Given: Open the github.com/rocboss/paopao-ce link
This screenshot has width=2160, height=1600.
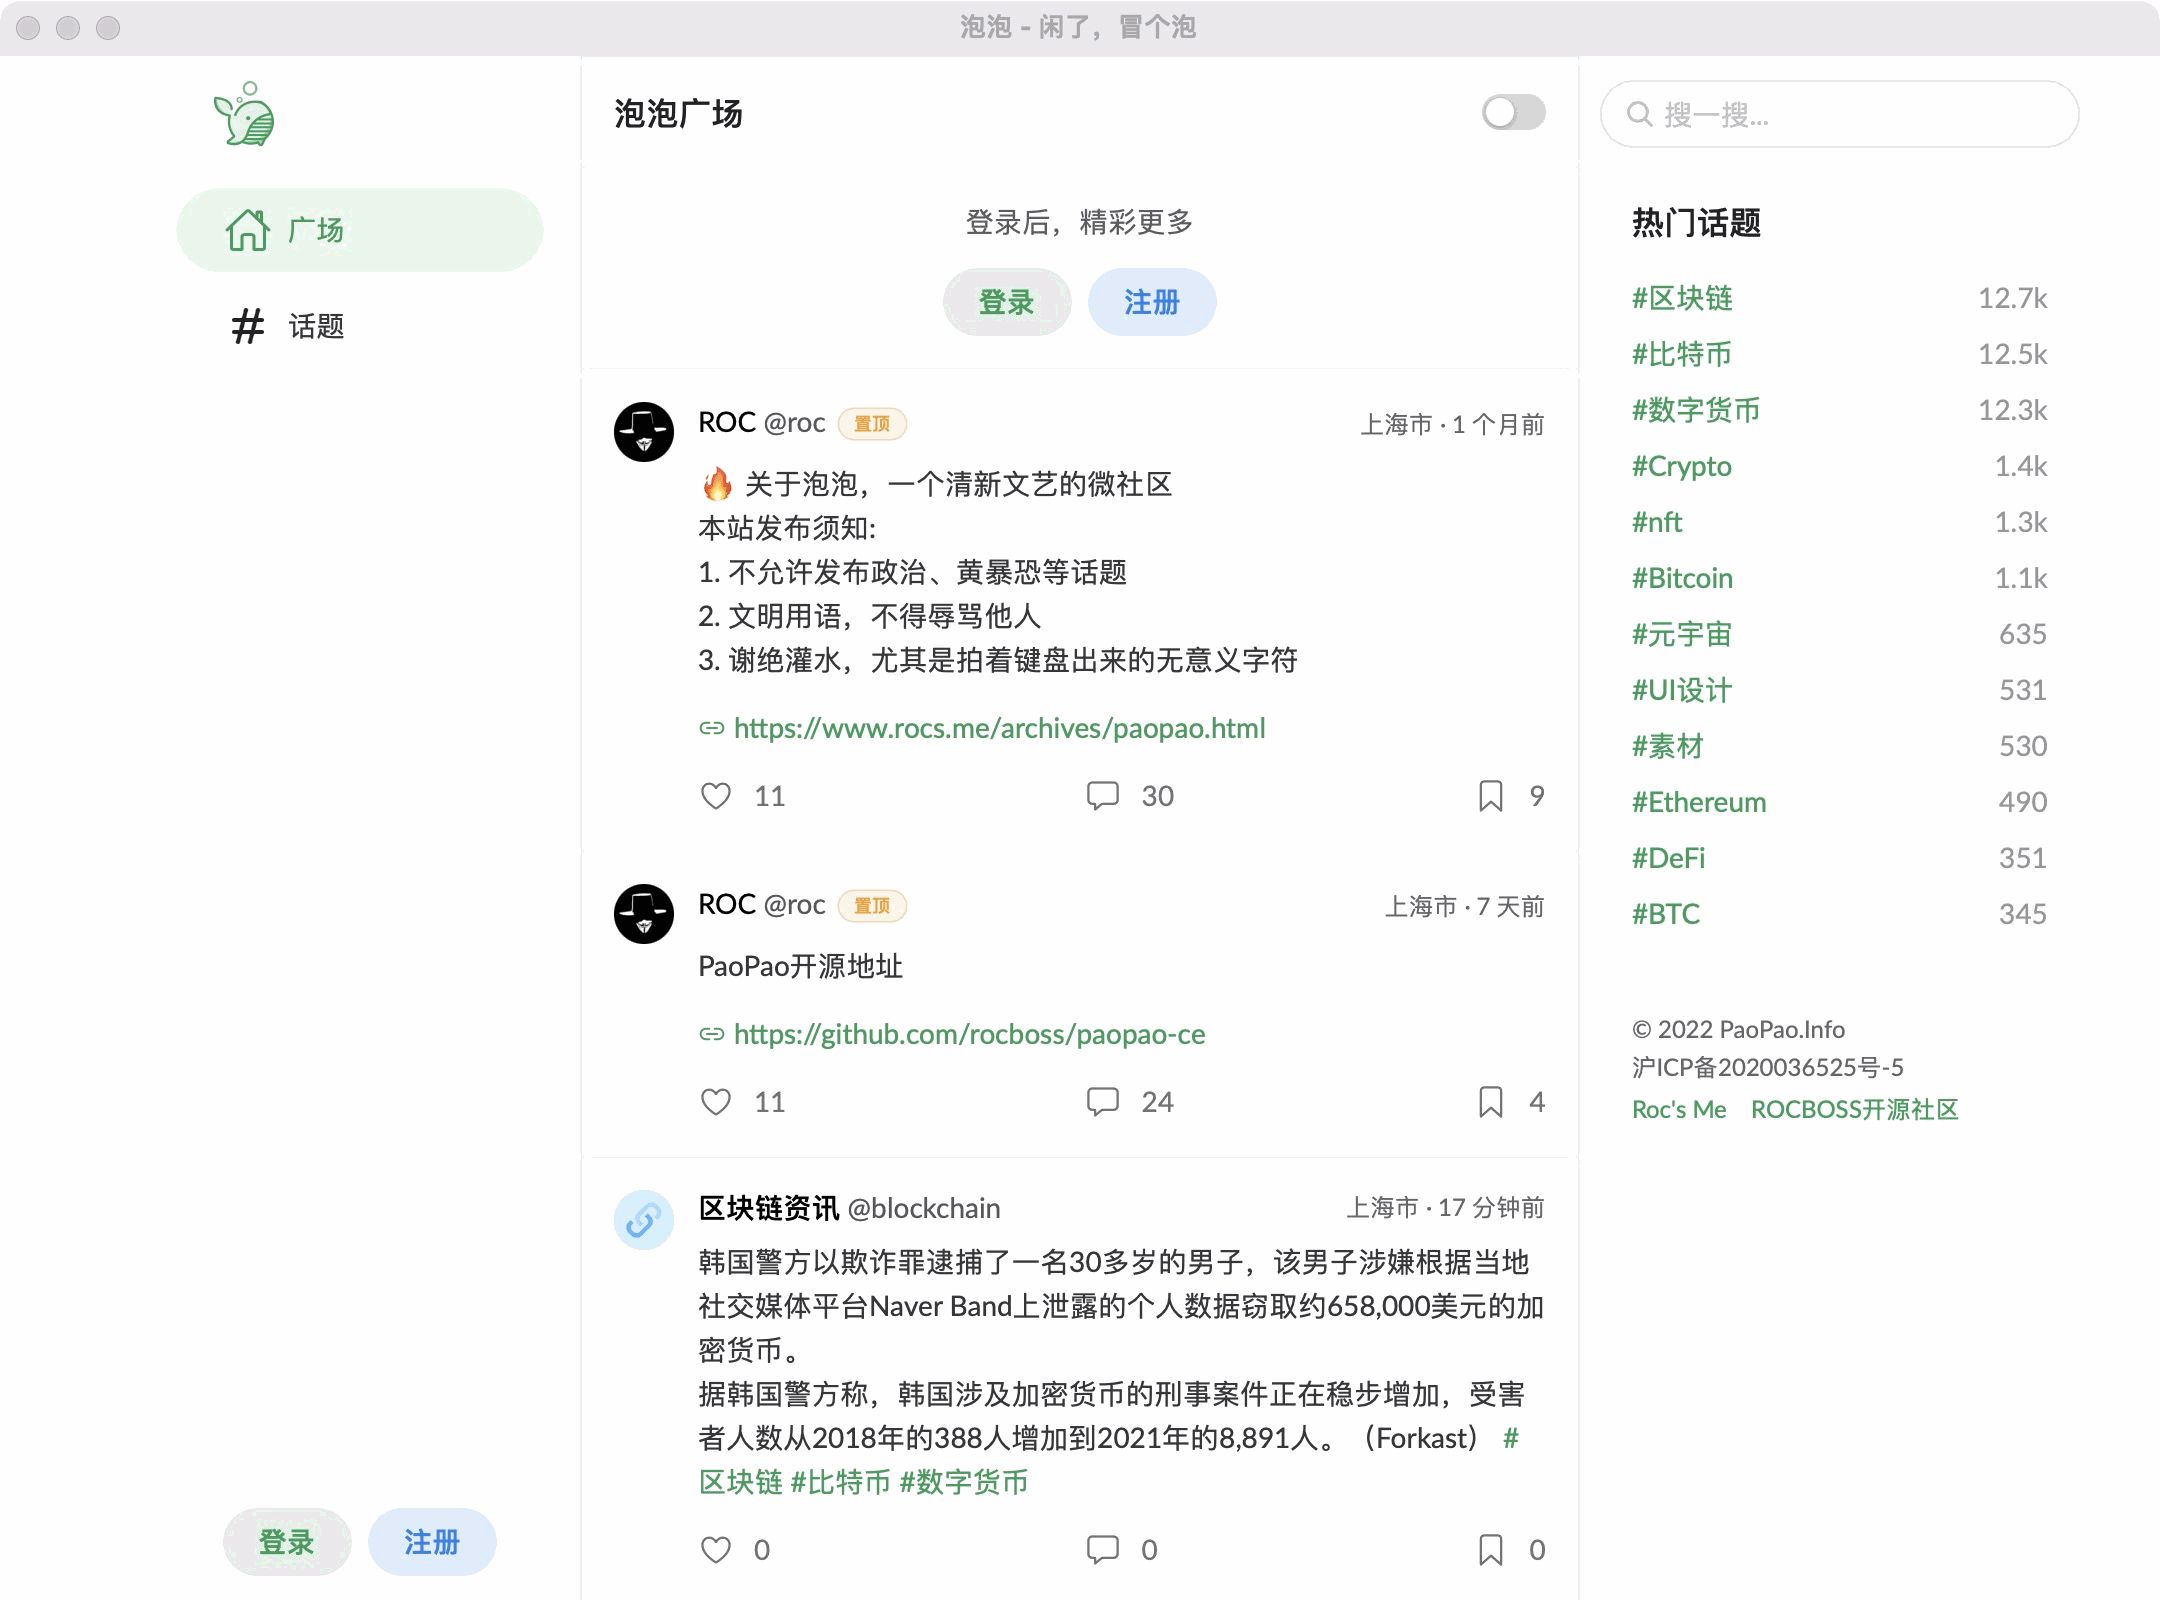Looking at the screenshot, I should pos(968,1034).
